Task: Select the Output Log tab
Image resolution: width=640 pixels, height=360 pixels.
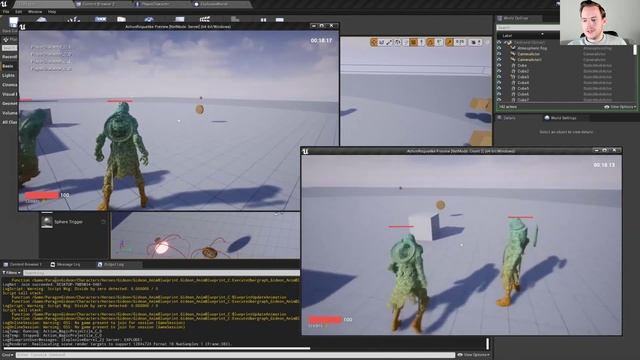Action: (113, 264)
